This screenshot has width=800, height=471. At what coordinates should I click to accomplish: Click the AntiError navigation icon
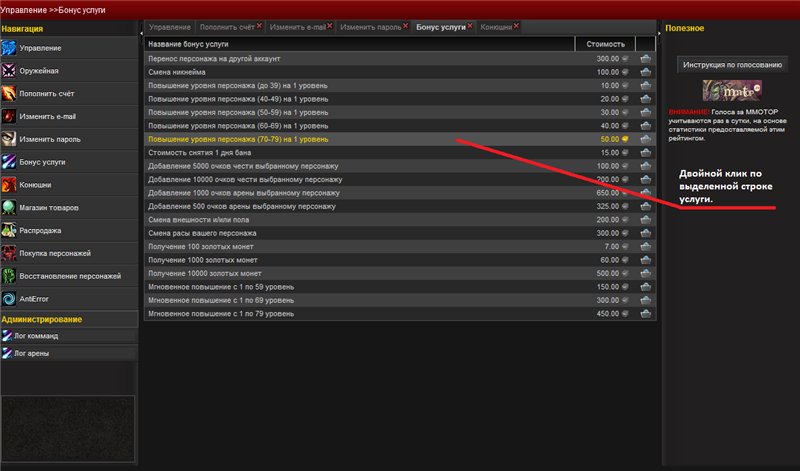9,298
